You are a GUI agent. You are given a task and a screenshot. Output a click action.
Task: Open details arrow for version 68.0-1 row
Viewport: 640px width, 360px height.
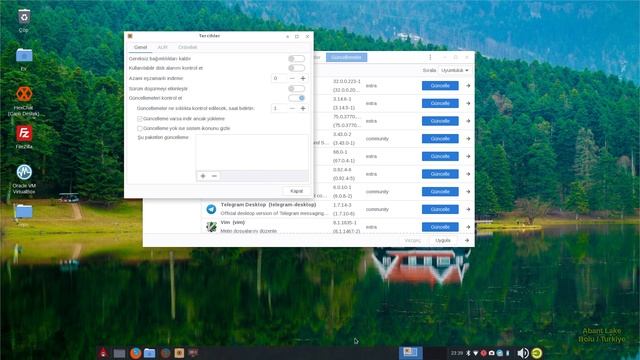pos(468,156)
